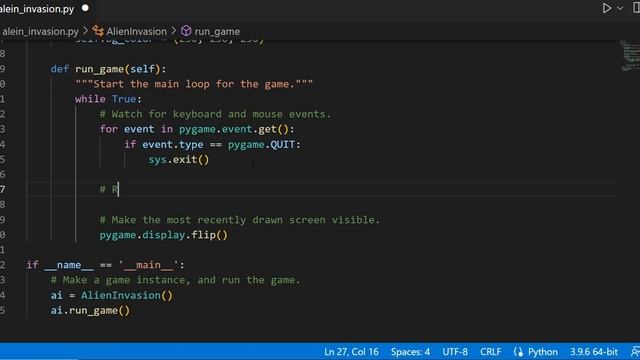The height and width of the screenshot is (360, 640).
Task: Click the split editor icon
Action: 636,8
